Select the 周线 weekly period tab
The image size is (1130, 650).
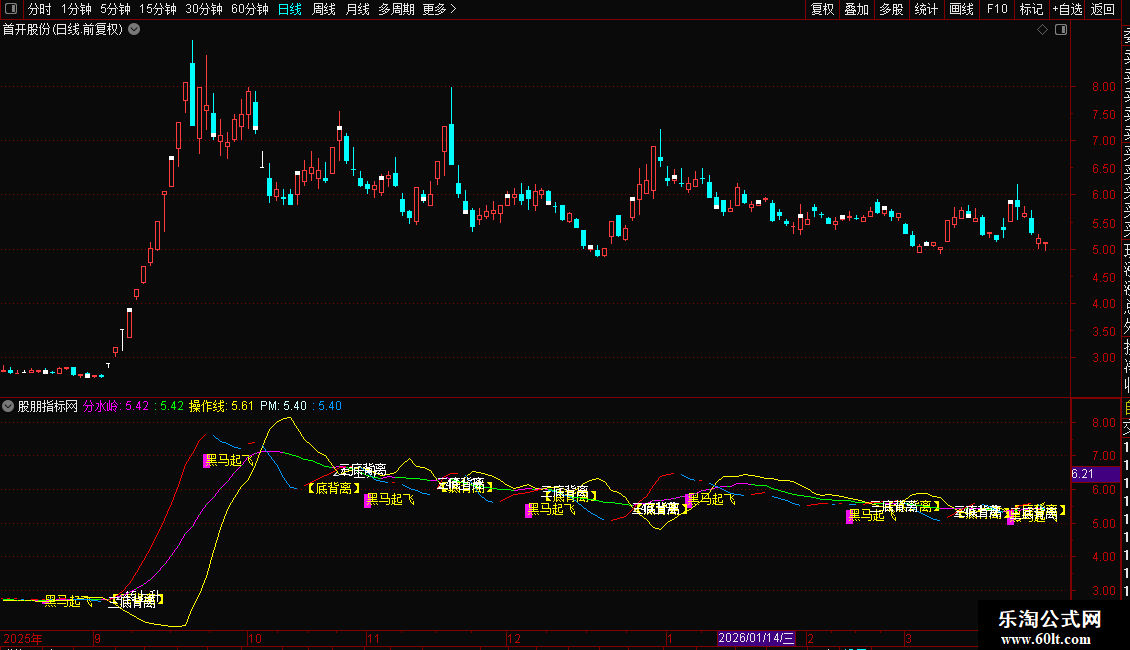324,9
